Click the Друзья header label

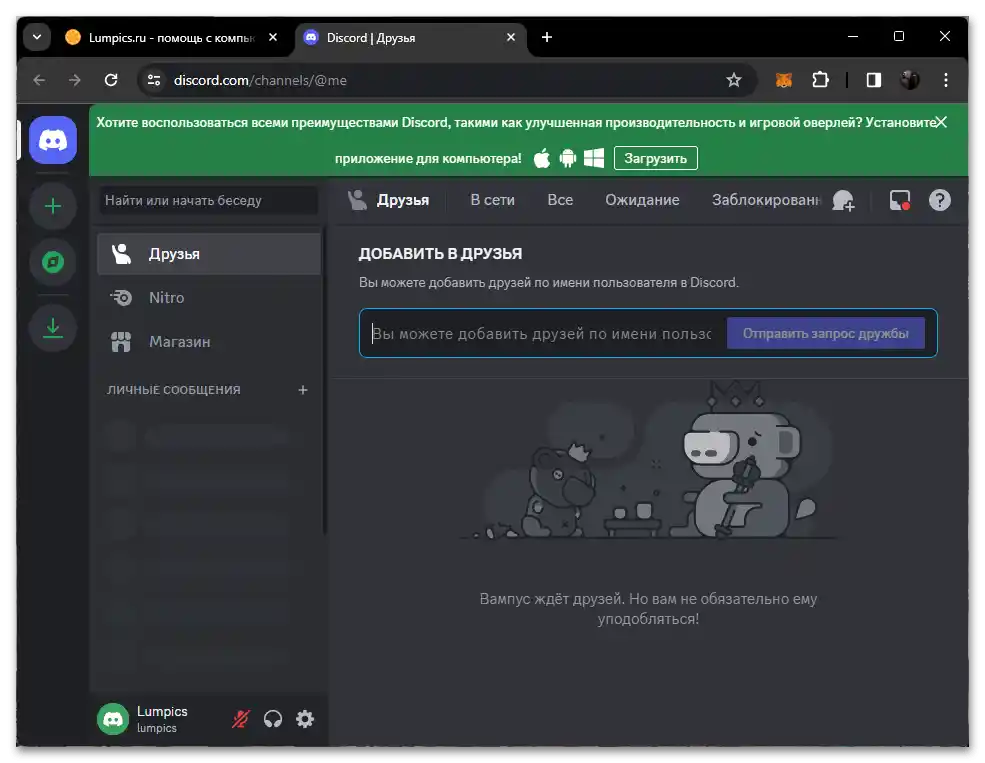[x=403, y=200]
